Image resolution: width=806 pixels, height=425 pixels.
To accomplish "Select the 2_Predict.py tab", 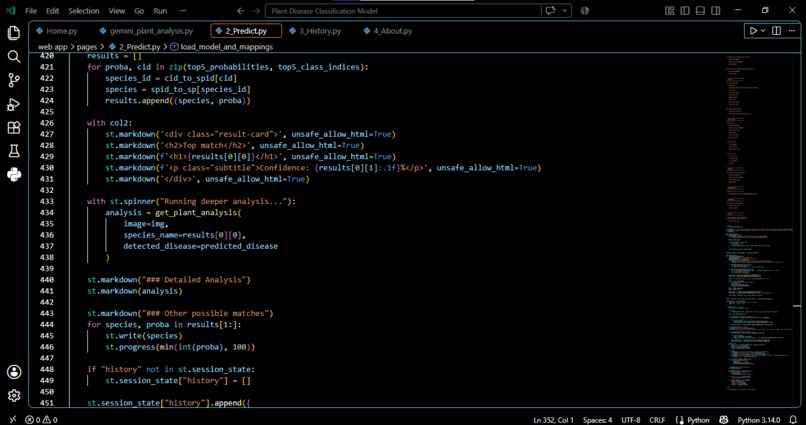I will pos(246,31).
